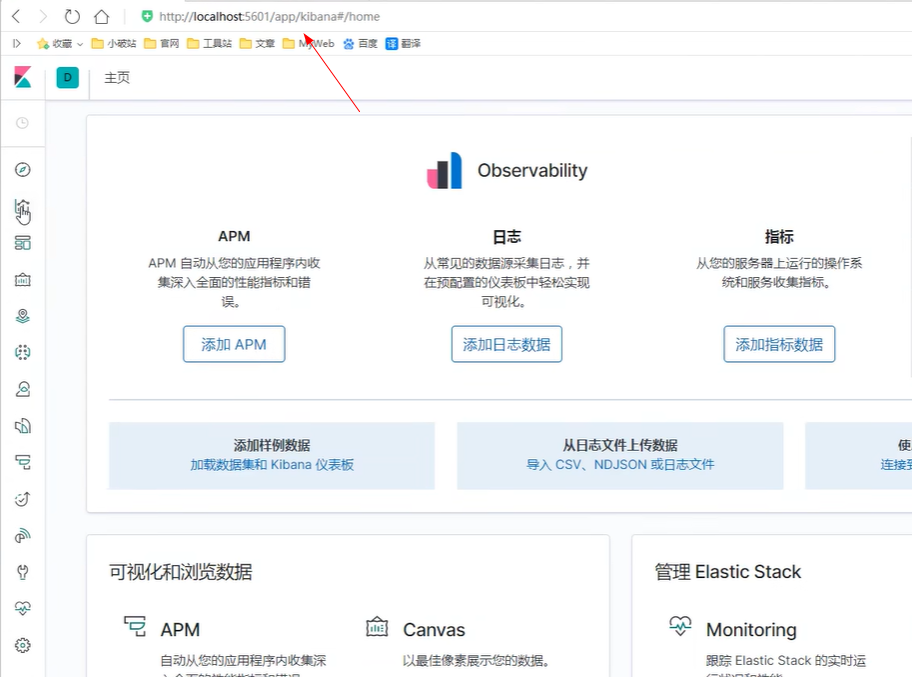Click the 从日志文件上传数据 heading

point(620,446)
